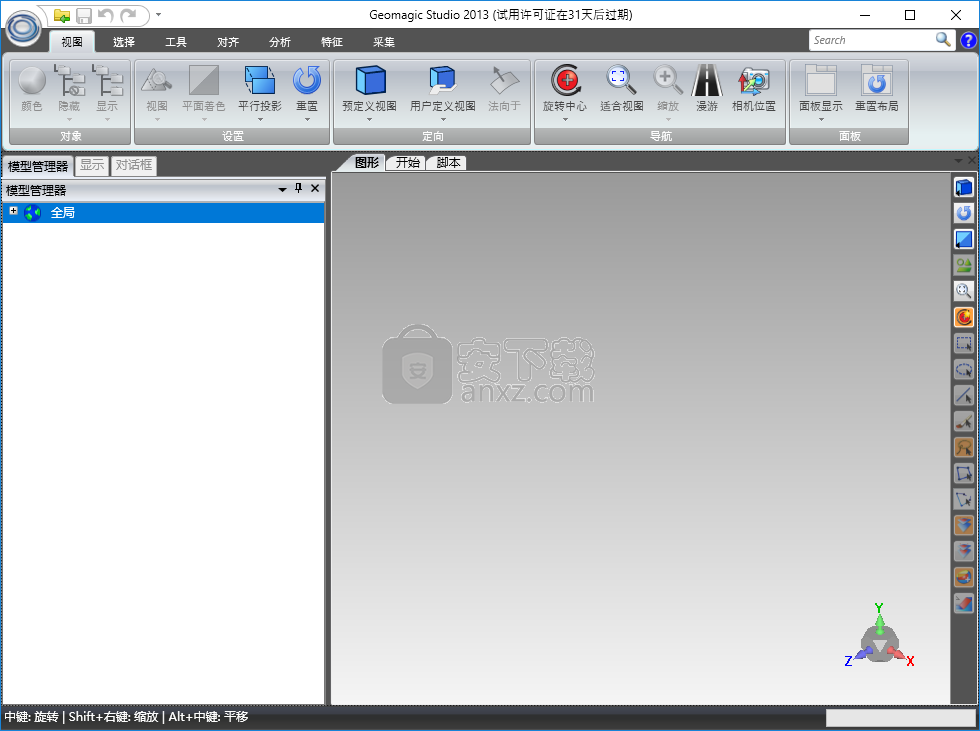This screenshot has height=731, width=980.
Task: Select the closed polygon selection tool
Action: pyautogui.click(x=964, y=474)
